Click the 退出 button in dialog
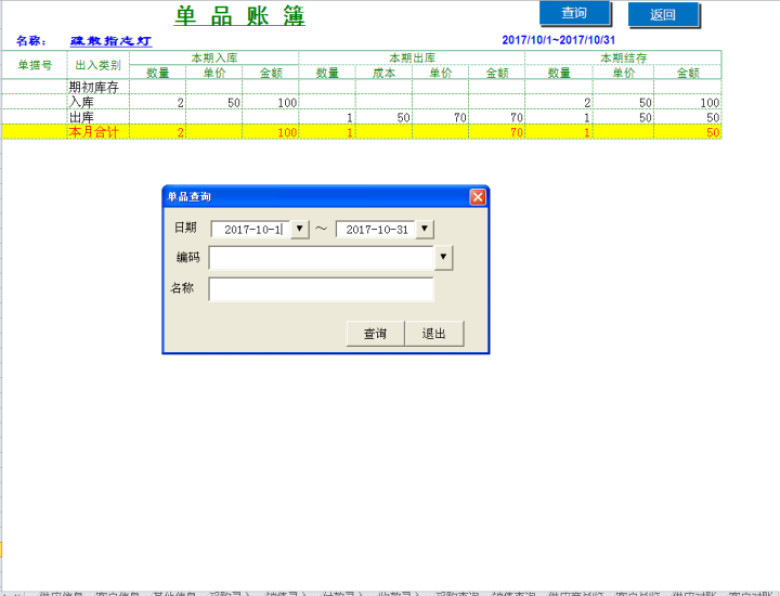The width and height of the screenshot is (780, 596). coord(434,333)
